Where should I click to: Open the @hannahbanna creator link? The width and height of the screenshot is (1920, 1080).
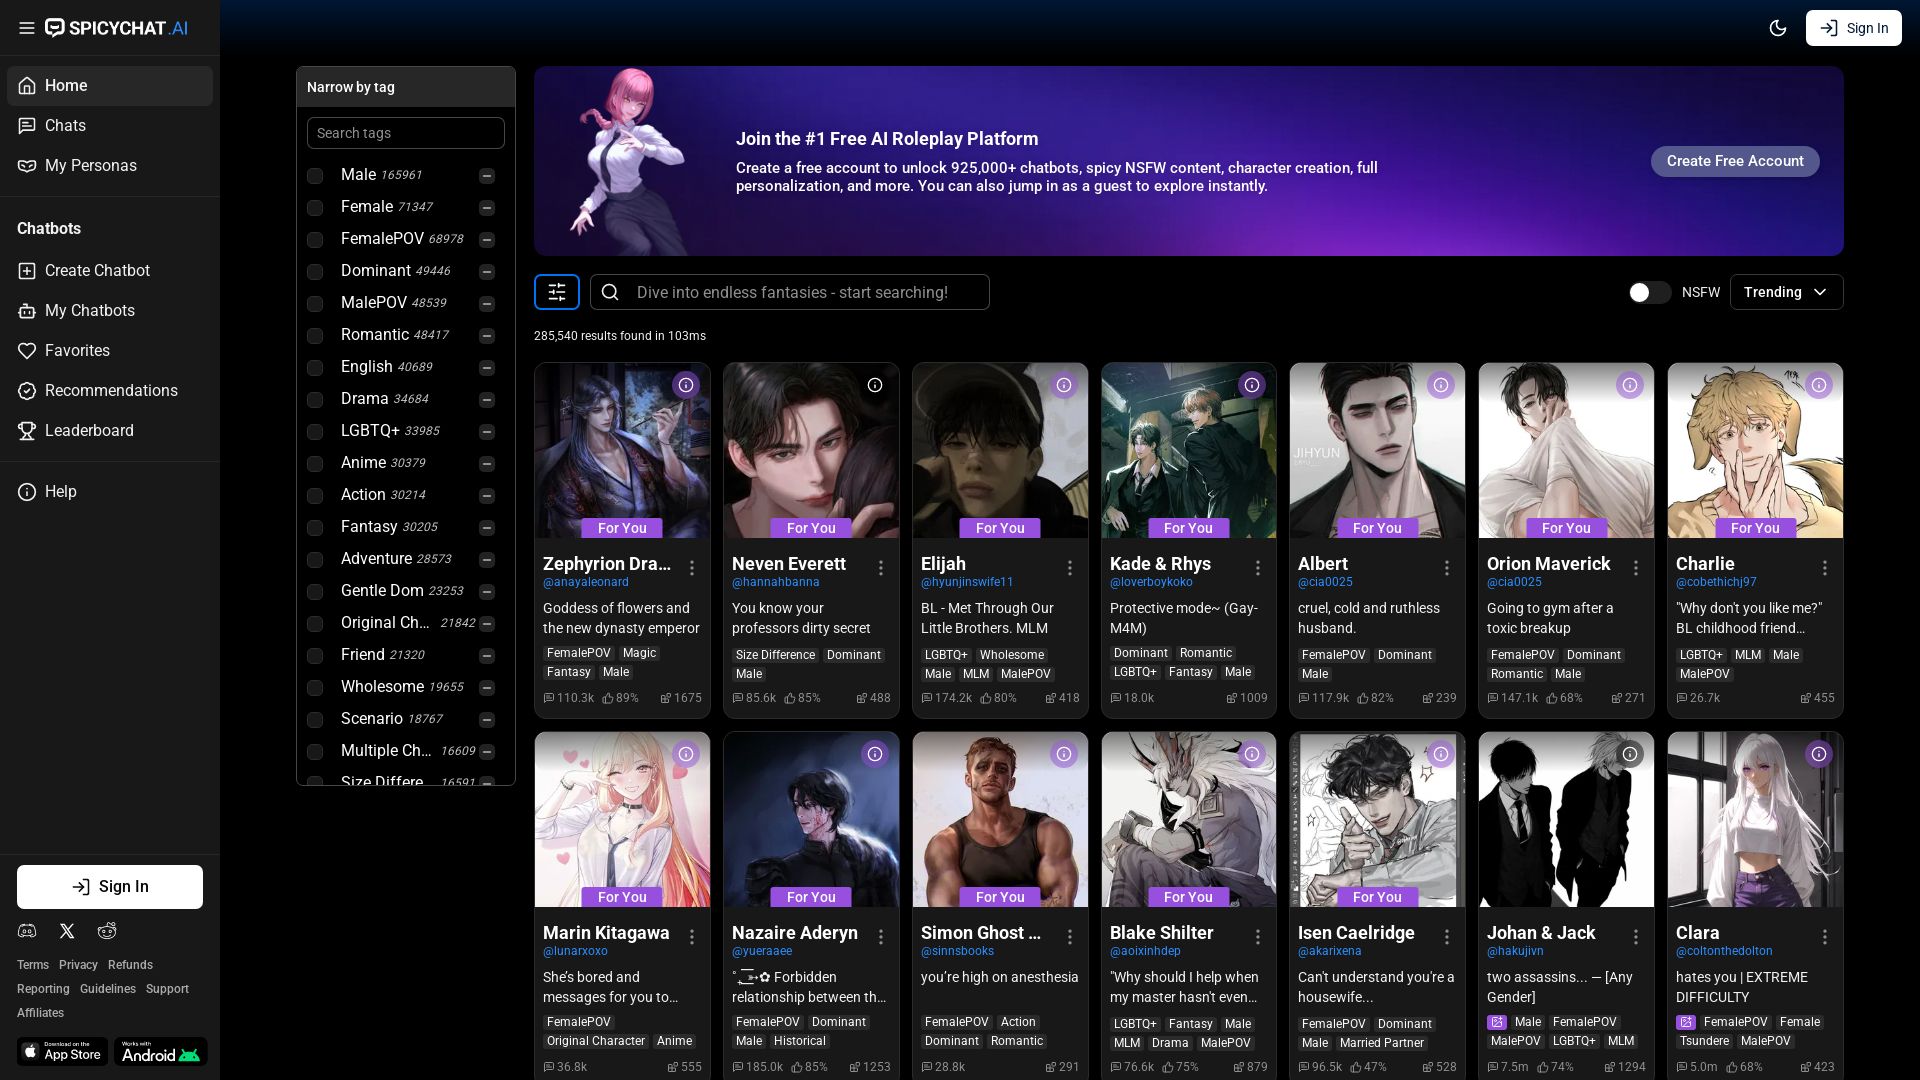pos(776,582)
